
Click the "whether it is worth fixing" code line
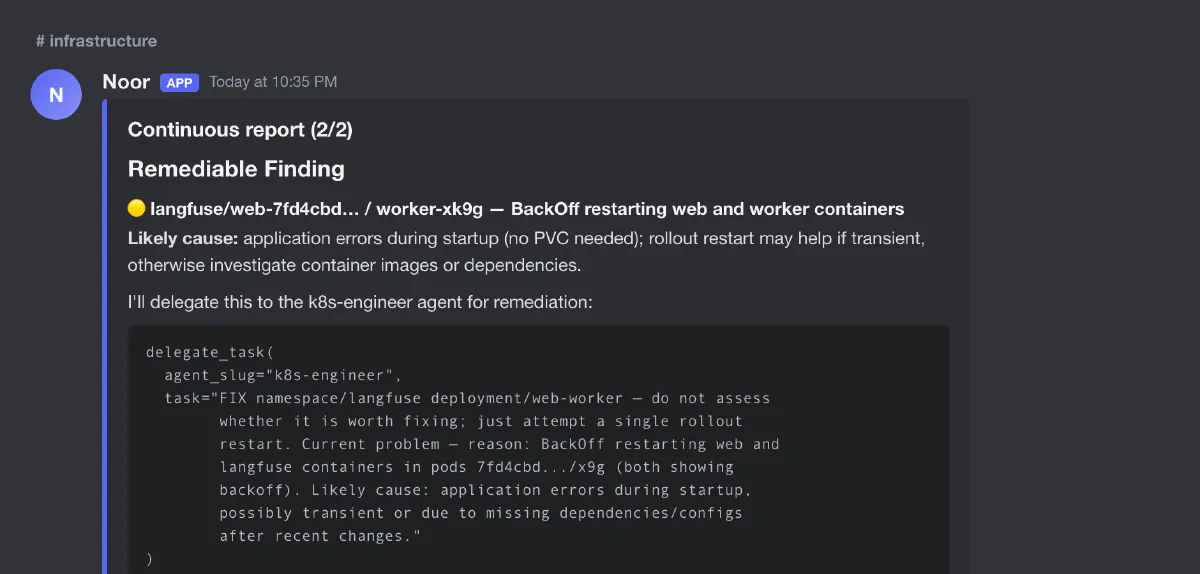[481, 421]
